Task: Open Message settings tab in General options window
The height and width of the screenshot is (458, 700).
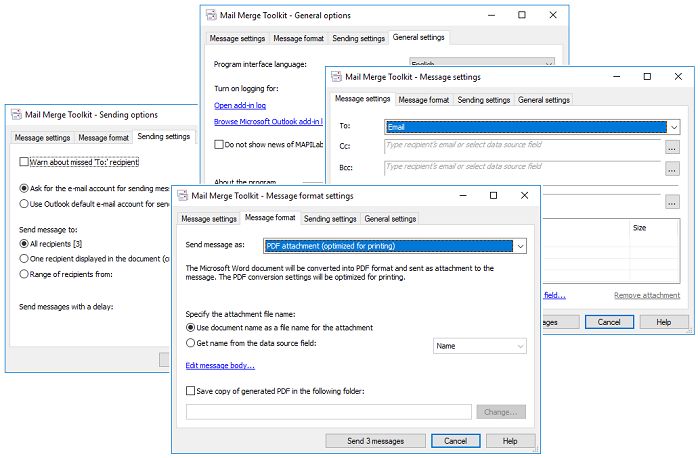Action: pyautogui.click(x=238, y=38)
